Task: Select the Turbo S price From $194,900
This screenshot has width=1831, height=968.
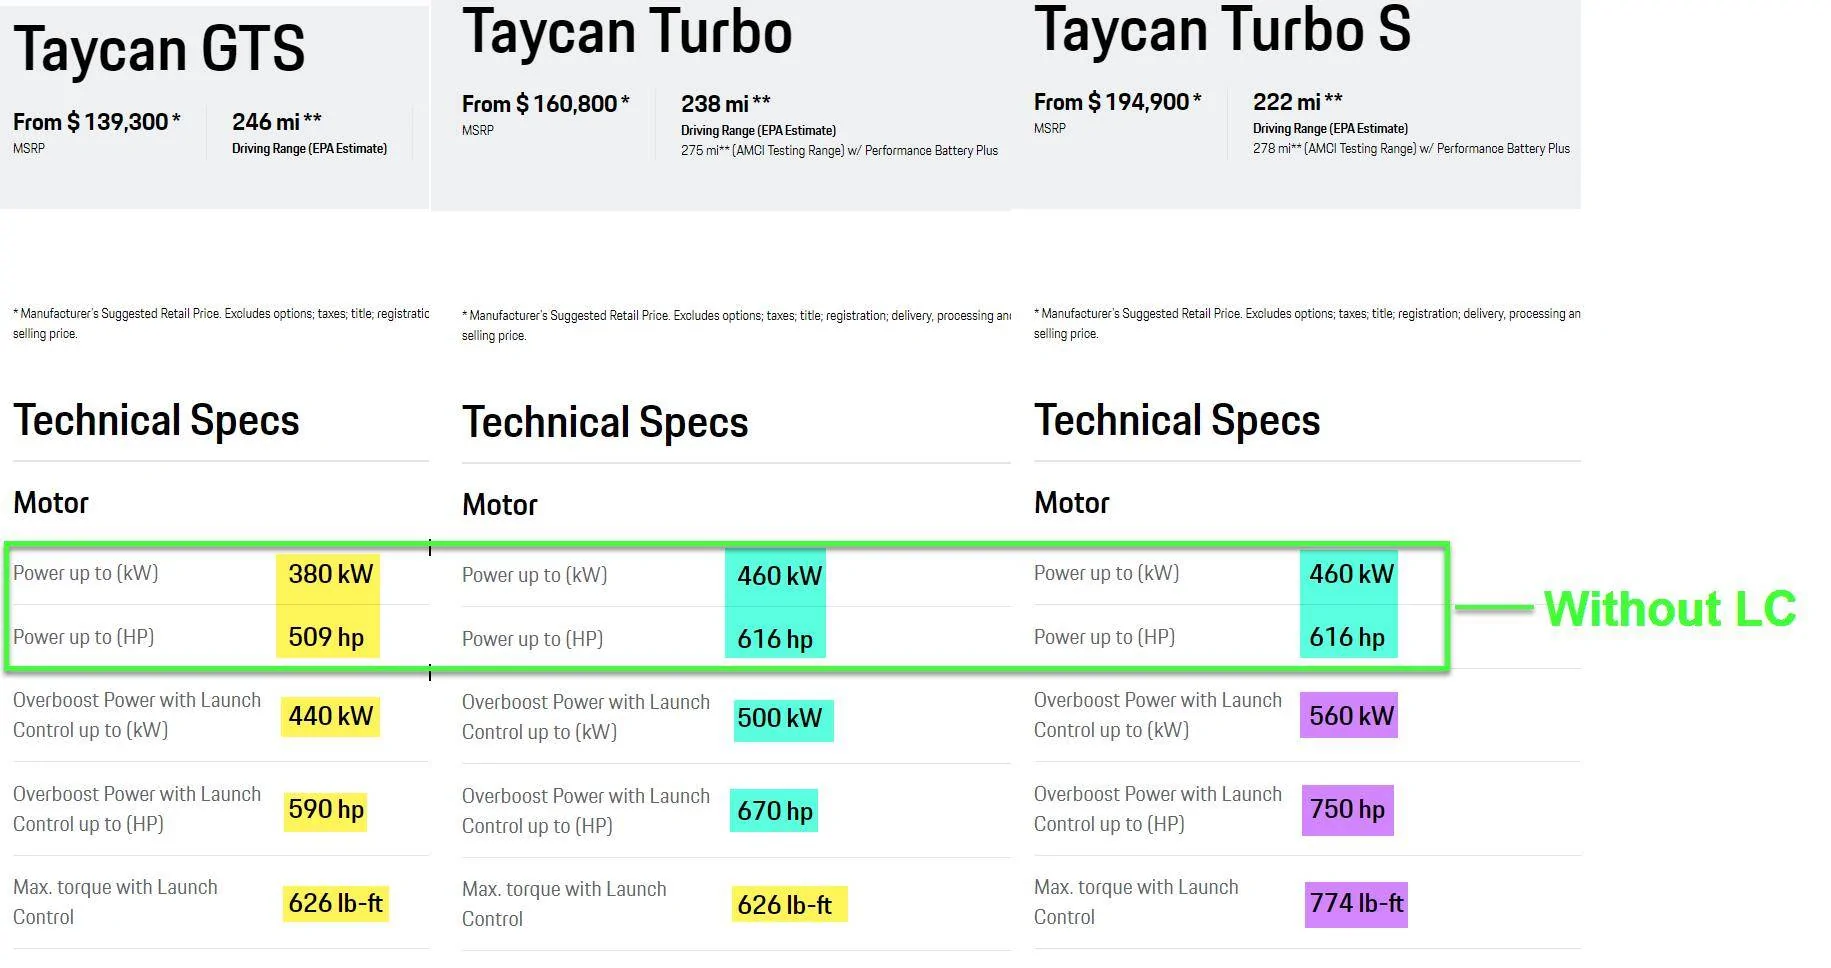Action: coord(1118,102)
